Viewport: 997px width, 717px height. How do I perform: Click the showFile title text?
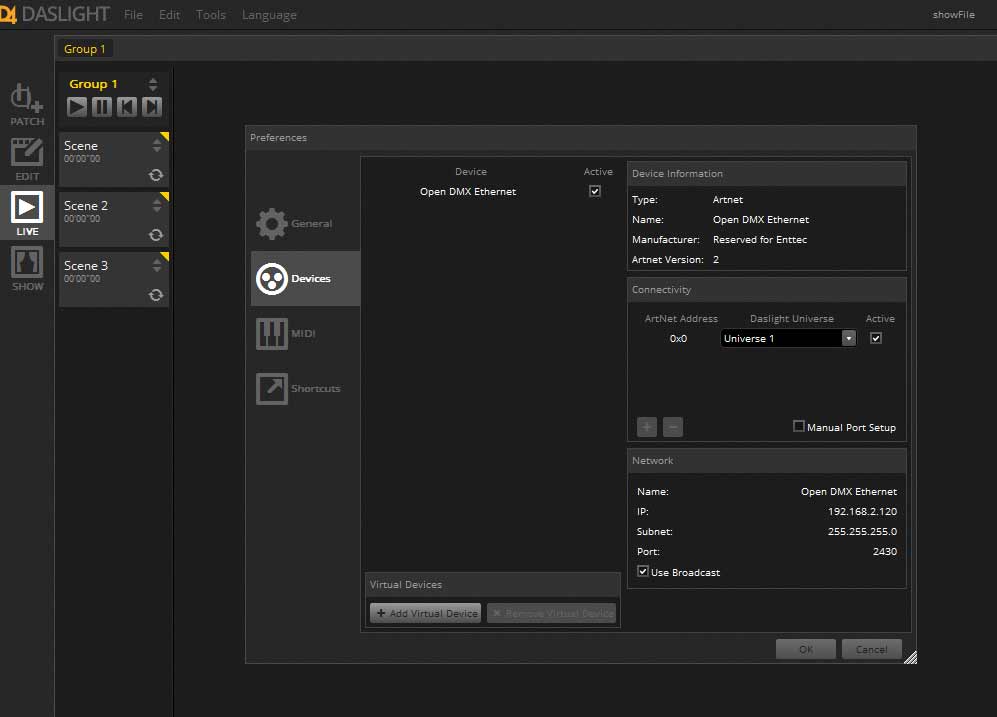coord(953,15)
